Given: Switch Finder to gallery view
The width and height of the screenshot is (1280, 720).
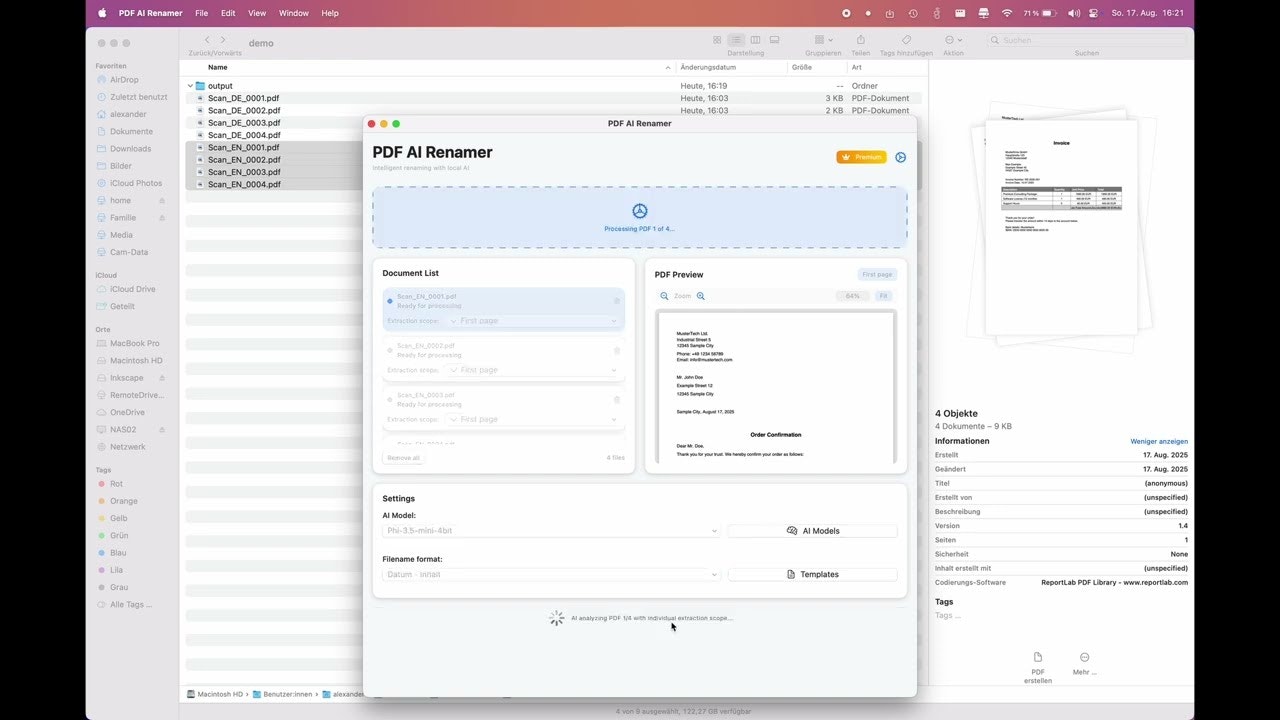Looking at the screenshot, I should click(x=774, y=40).
